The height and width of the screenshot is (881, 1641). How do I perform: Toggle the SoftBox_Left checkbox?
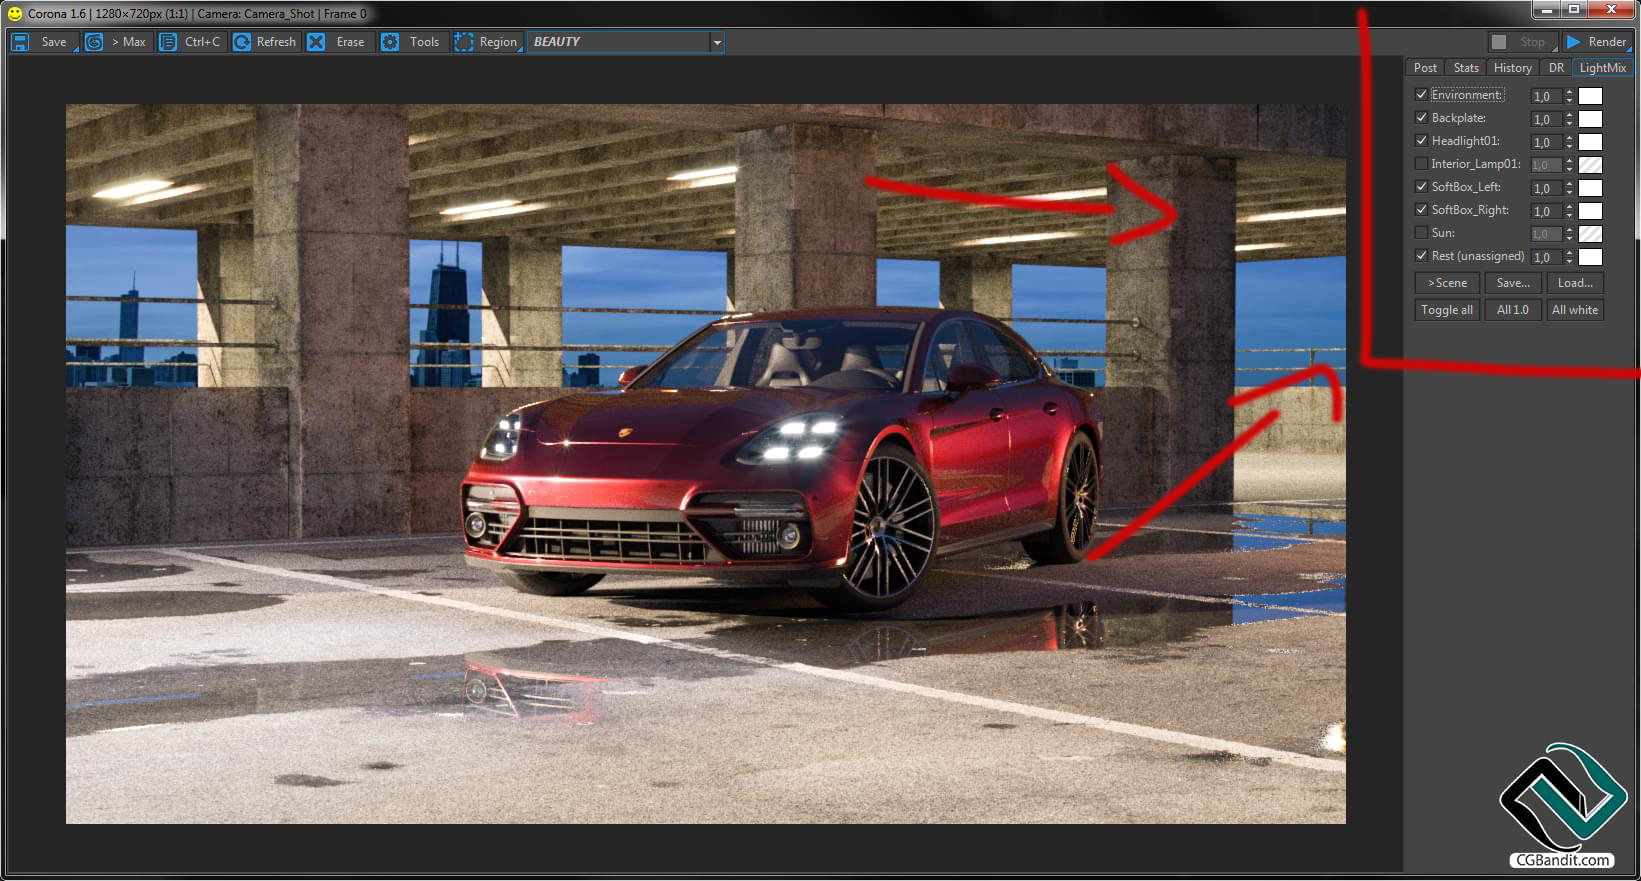click(1421, 187)
